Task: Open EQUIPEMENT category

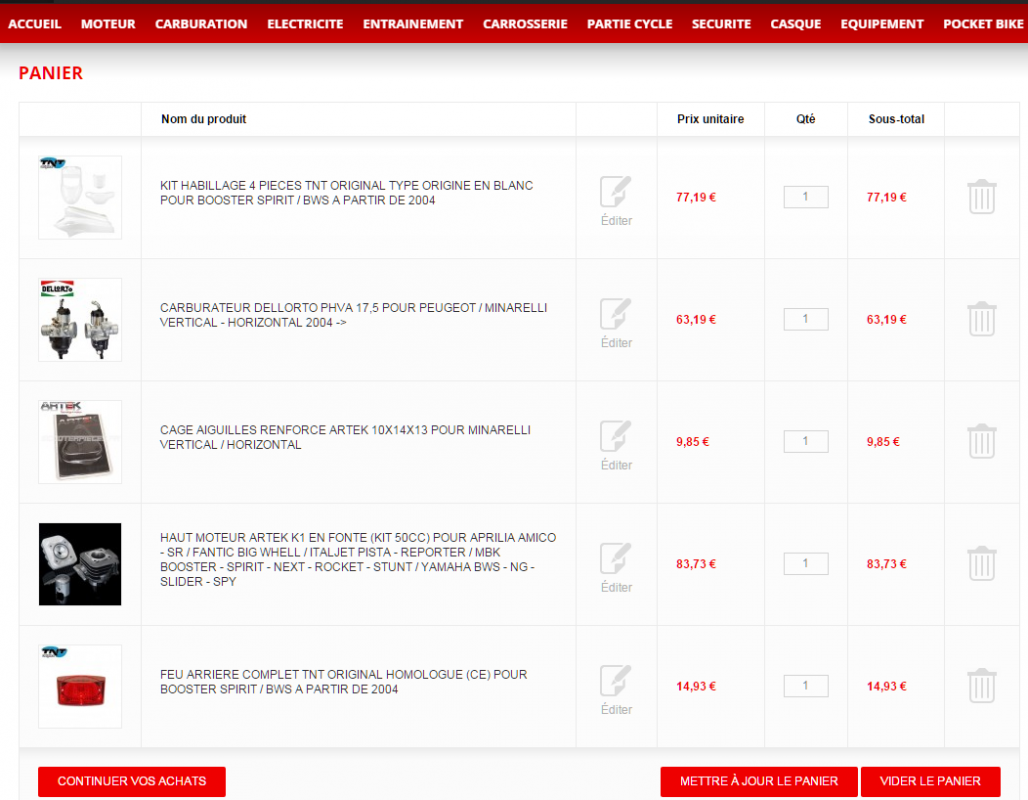Action: pos(882,24)
